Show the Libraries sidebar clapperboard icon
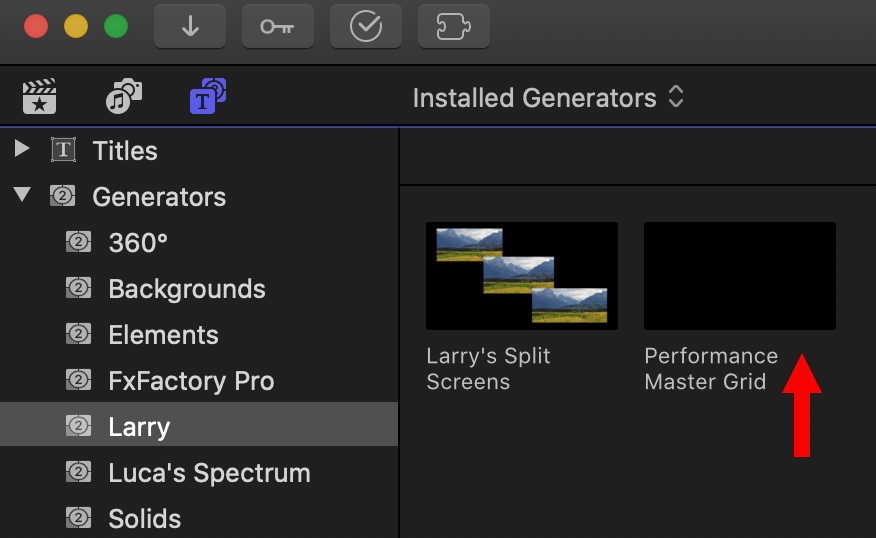Screen dimensions: 876x538 pyautogui.click(x=39, y=96)
